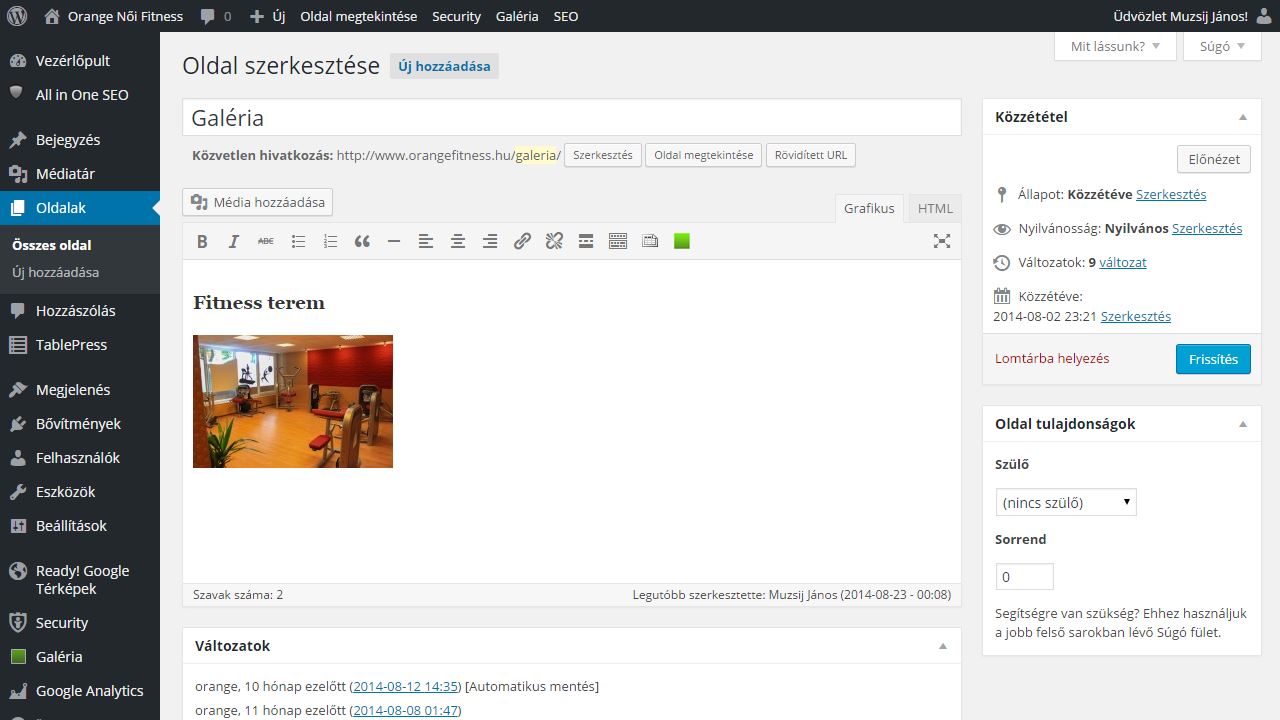
Task: Click the Média hozzáadása button
Action: [258, 202]
